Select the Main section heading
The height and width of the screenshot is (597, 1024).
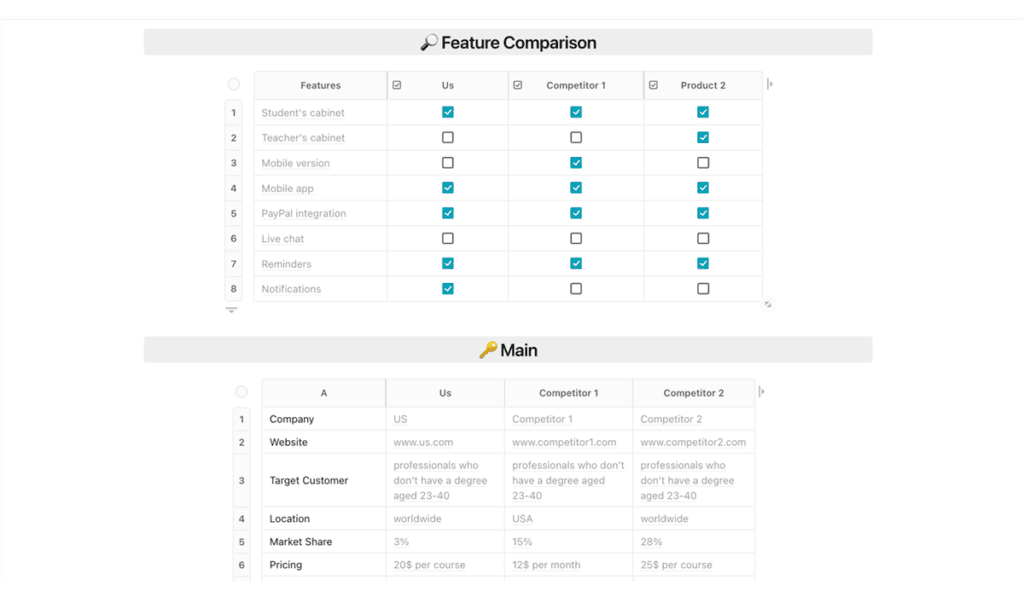(x=508, y=350)
